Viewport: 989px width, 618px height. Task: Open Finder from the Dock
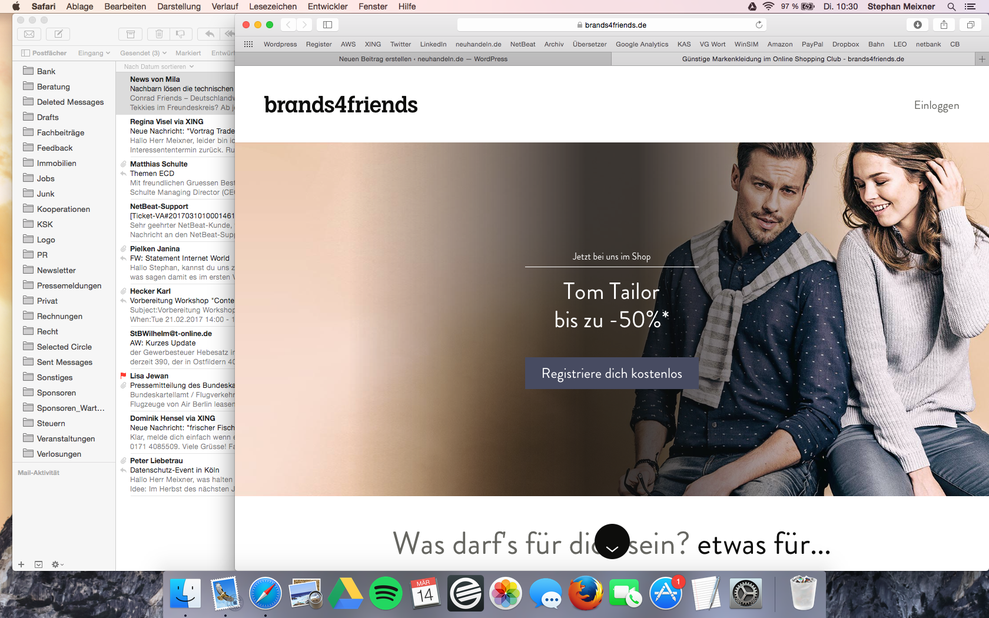(x=185, y=593)
